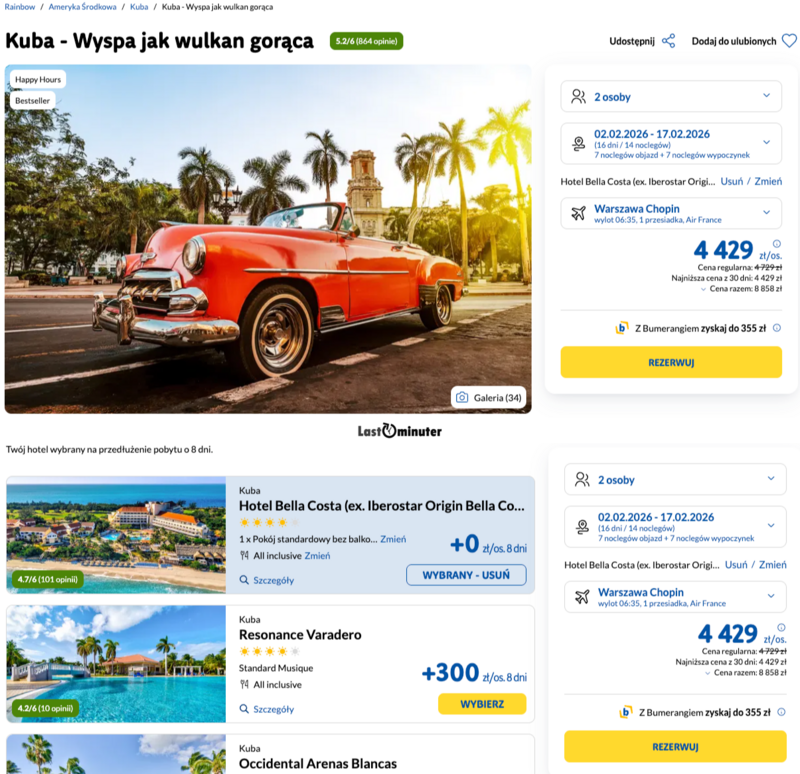Expand the top 2 osoby dropdown
The image size is (800, 774).
click(671, 96)
